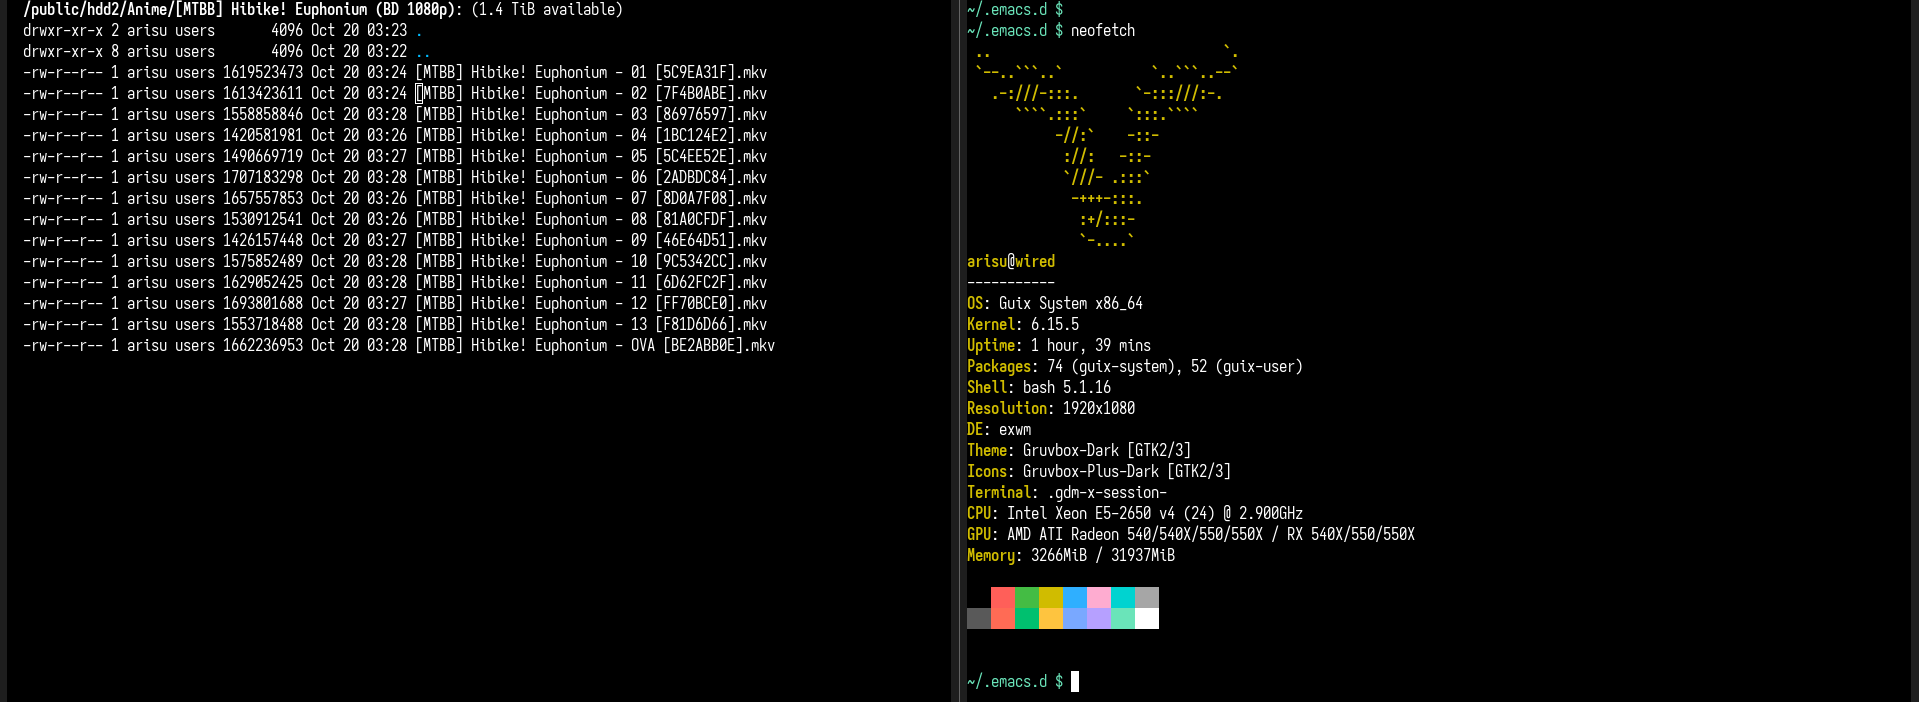Screen dimensions: 1919x702
Task: Click the bottom shell prompt cursor
Action: 1075,681
